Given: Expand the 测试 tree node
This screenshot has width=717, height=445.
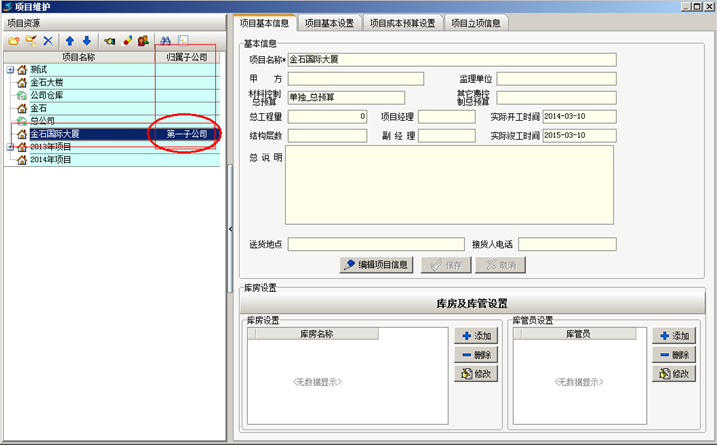Looking at the screenshot, I should point(9,70).
